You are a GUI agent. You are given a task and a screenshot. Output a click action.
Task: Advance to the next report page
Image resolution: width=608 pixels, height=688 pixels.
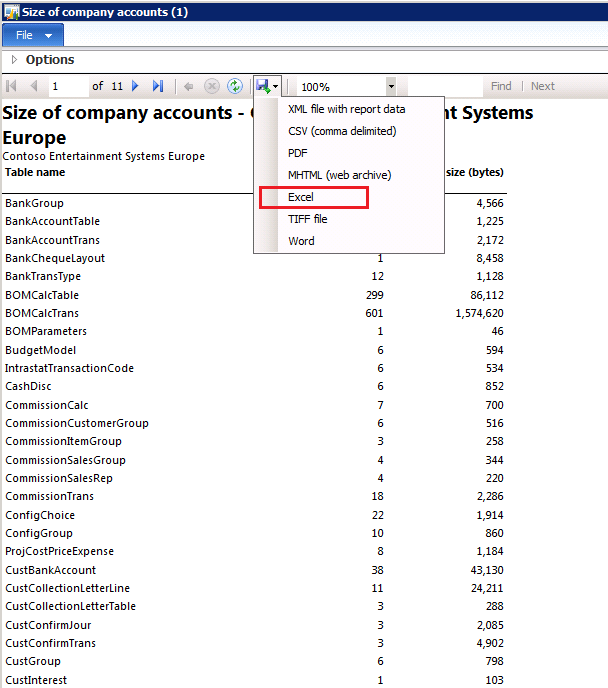point(136,87)
